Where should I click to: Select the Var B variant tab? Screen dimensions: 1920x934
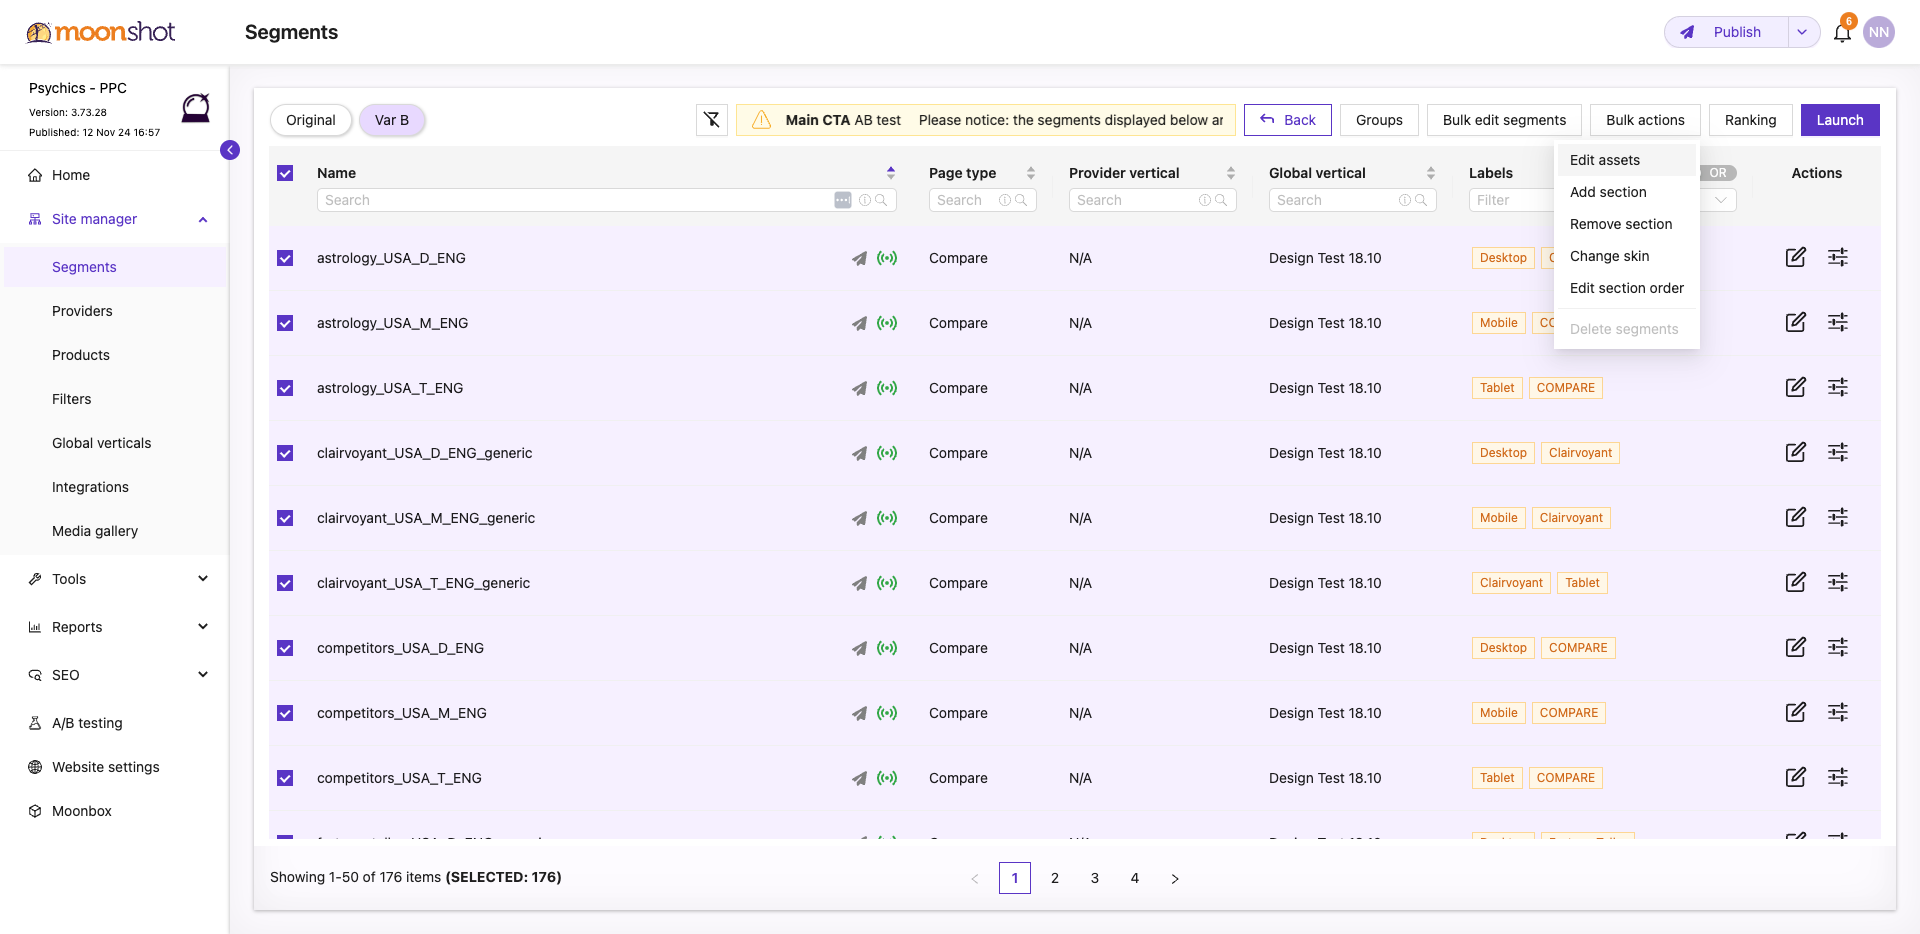[x=392, y=120]
